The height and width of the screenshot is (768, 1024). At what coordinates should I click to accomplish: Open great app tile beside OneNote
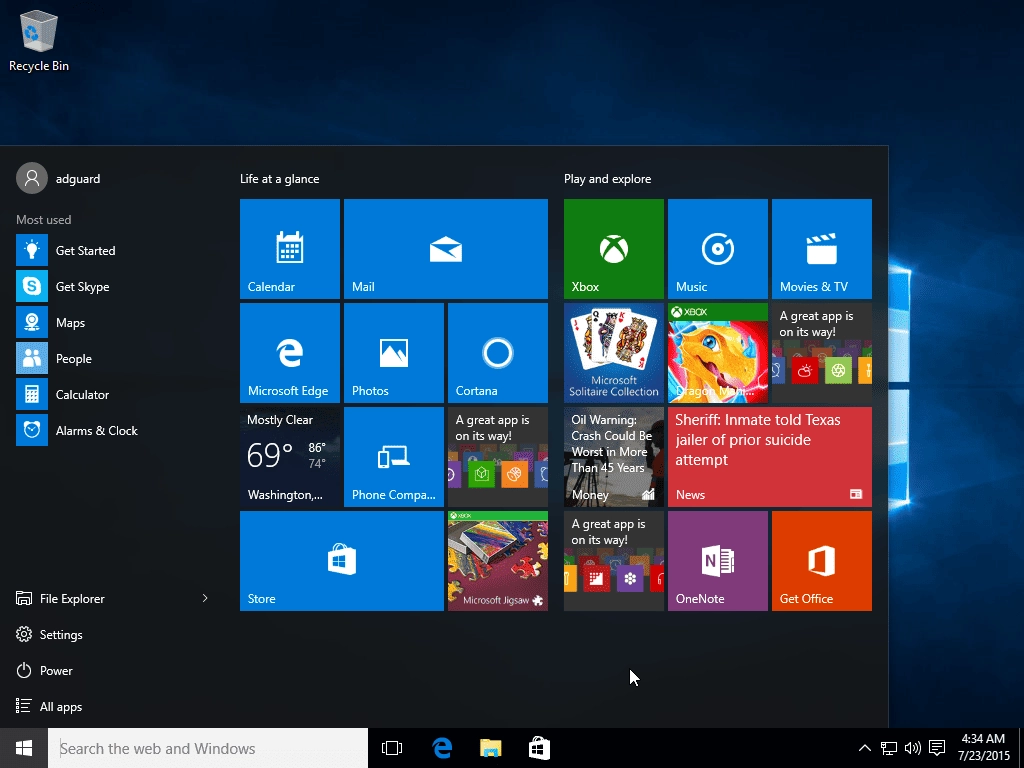614,561
